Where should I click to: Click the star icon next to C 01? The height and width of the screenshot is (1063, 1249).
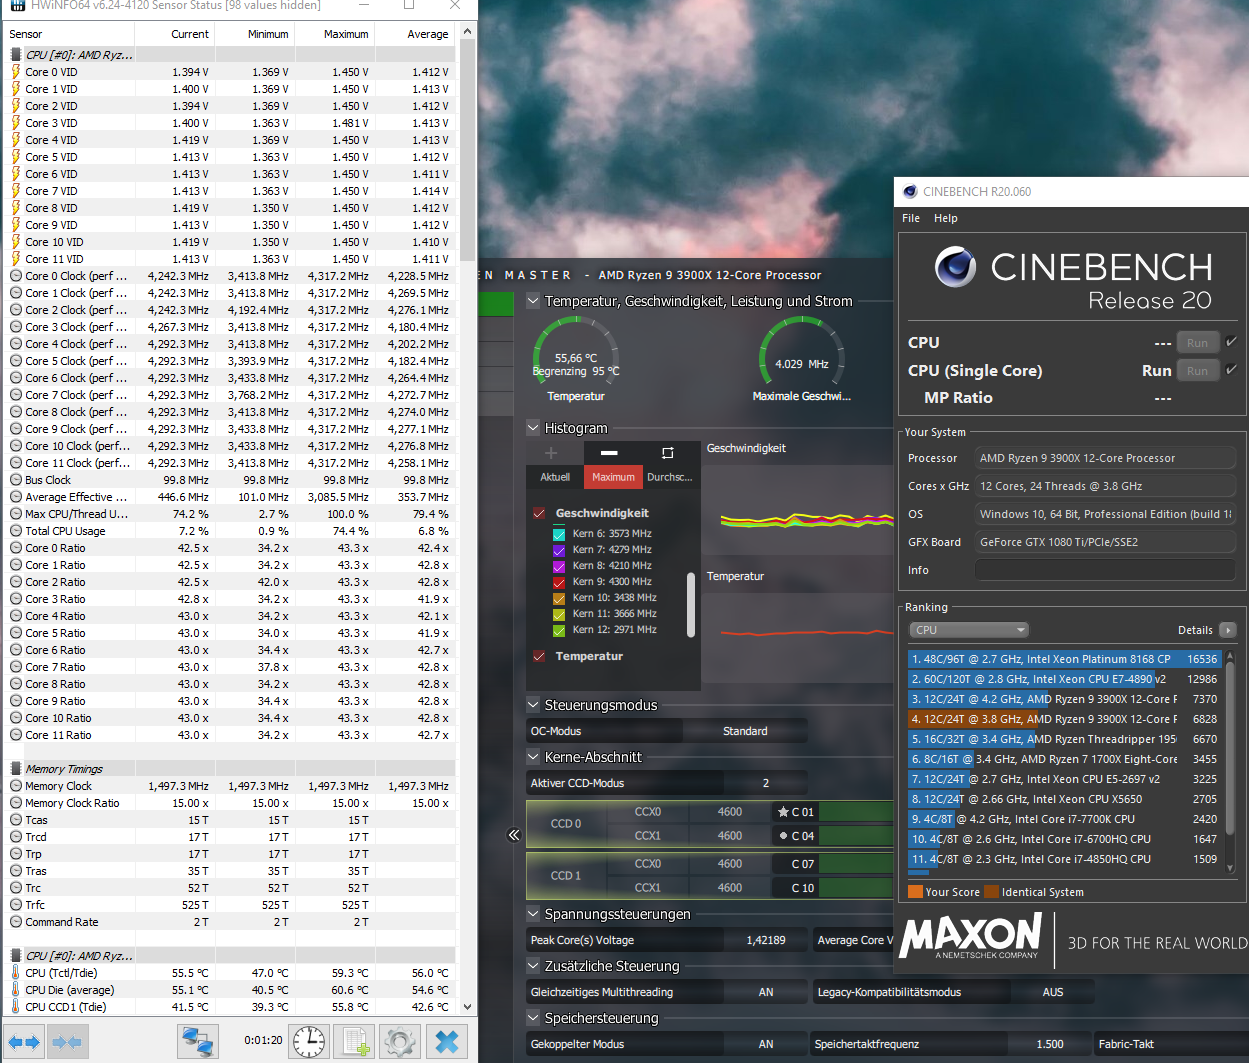point(783,812)
